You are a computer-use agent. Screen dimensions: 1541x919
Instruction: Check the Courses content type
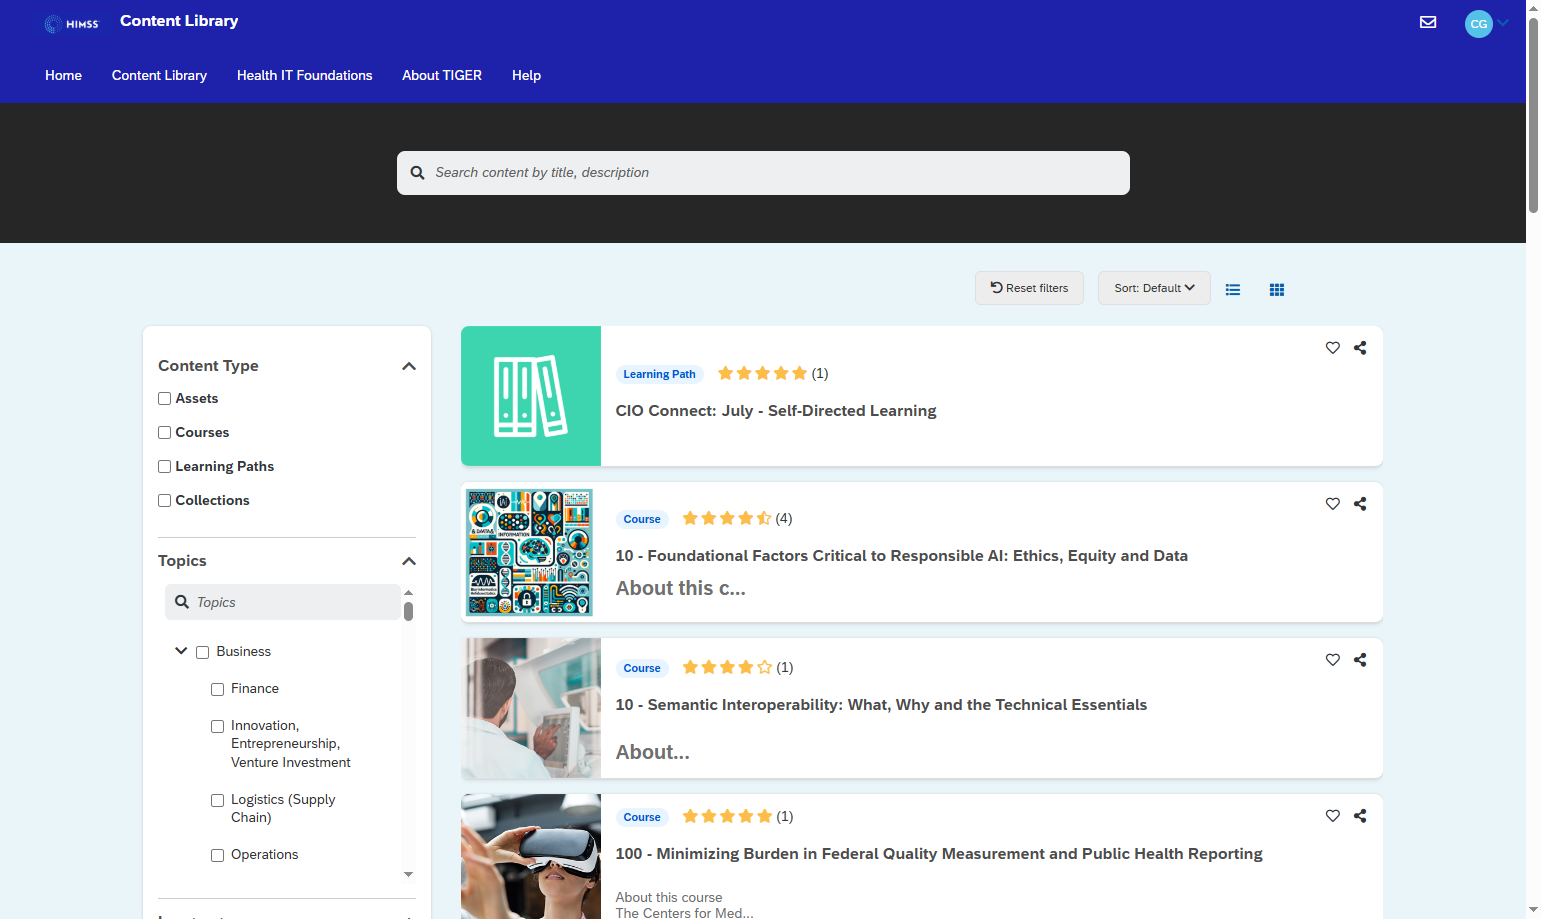tap(164, 433)
